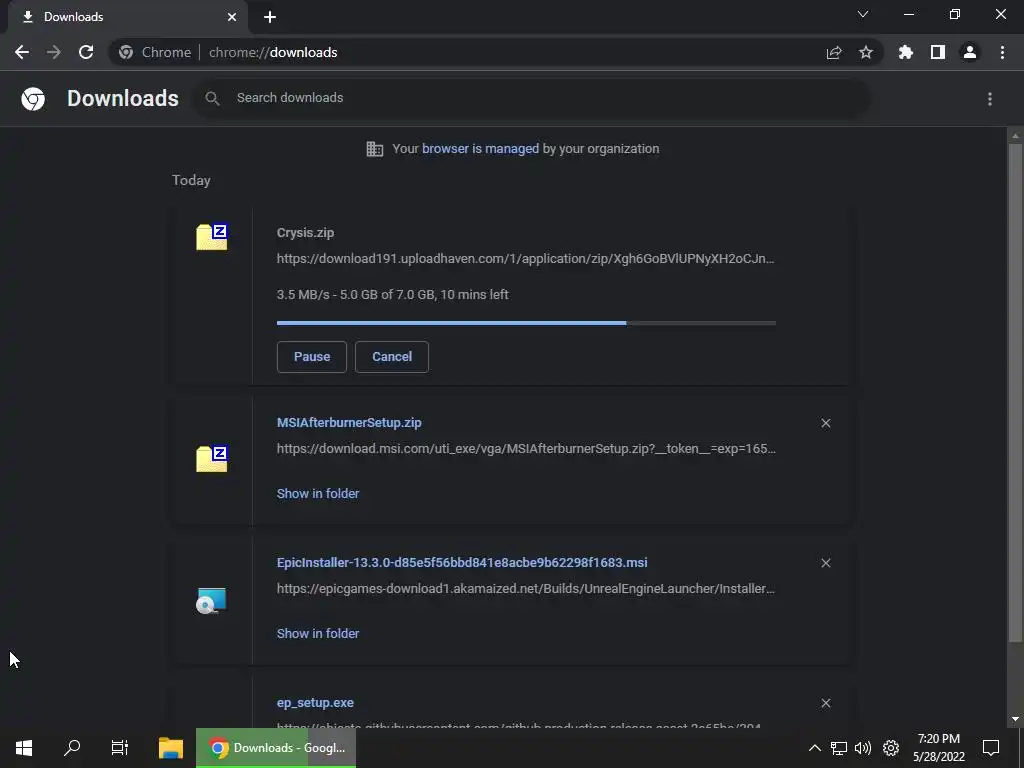1024x768 pixels.
Task: Click the managed organization building icon
Action: pos(375,149)
